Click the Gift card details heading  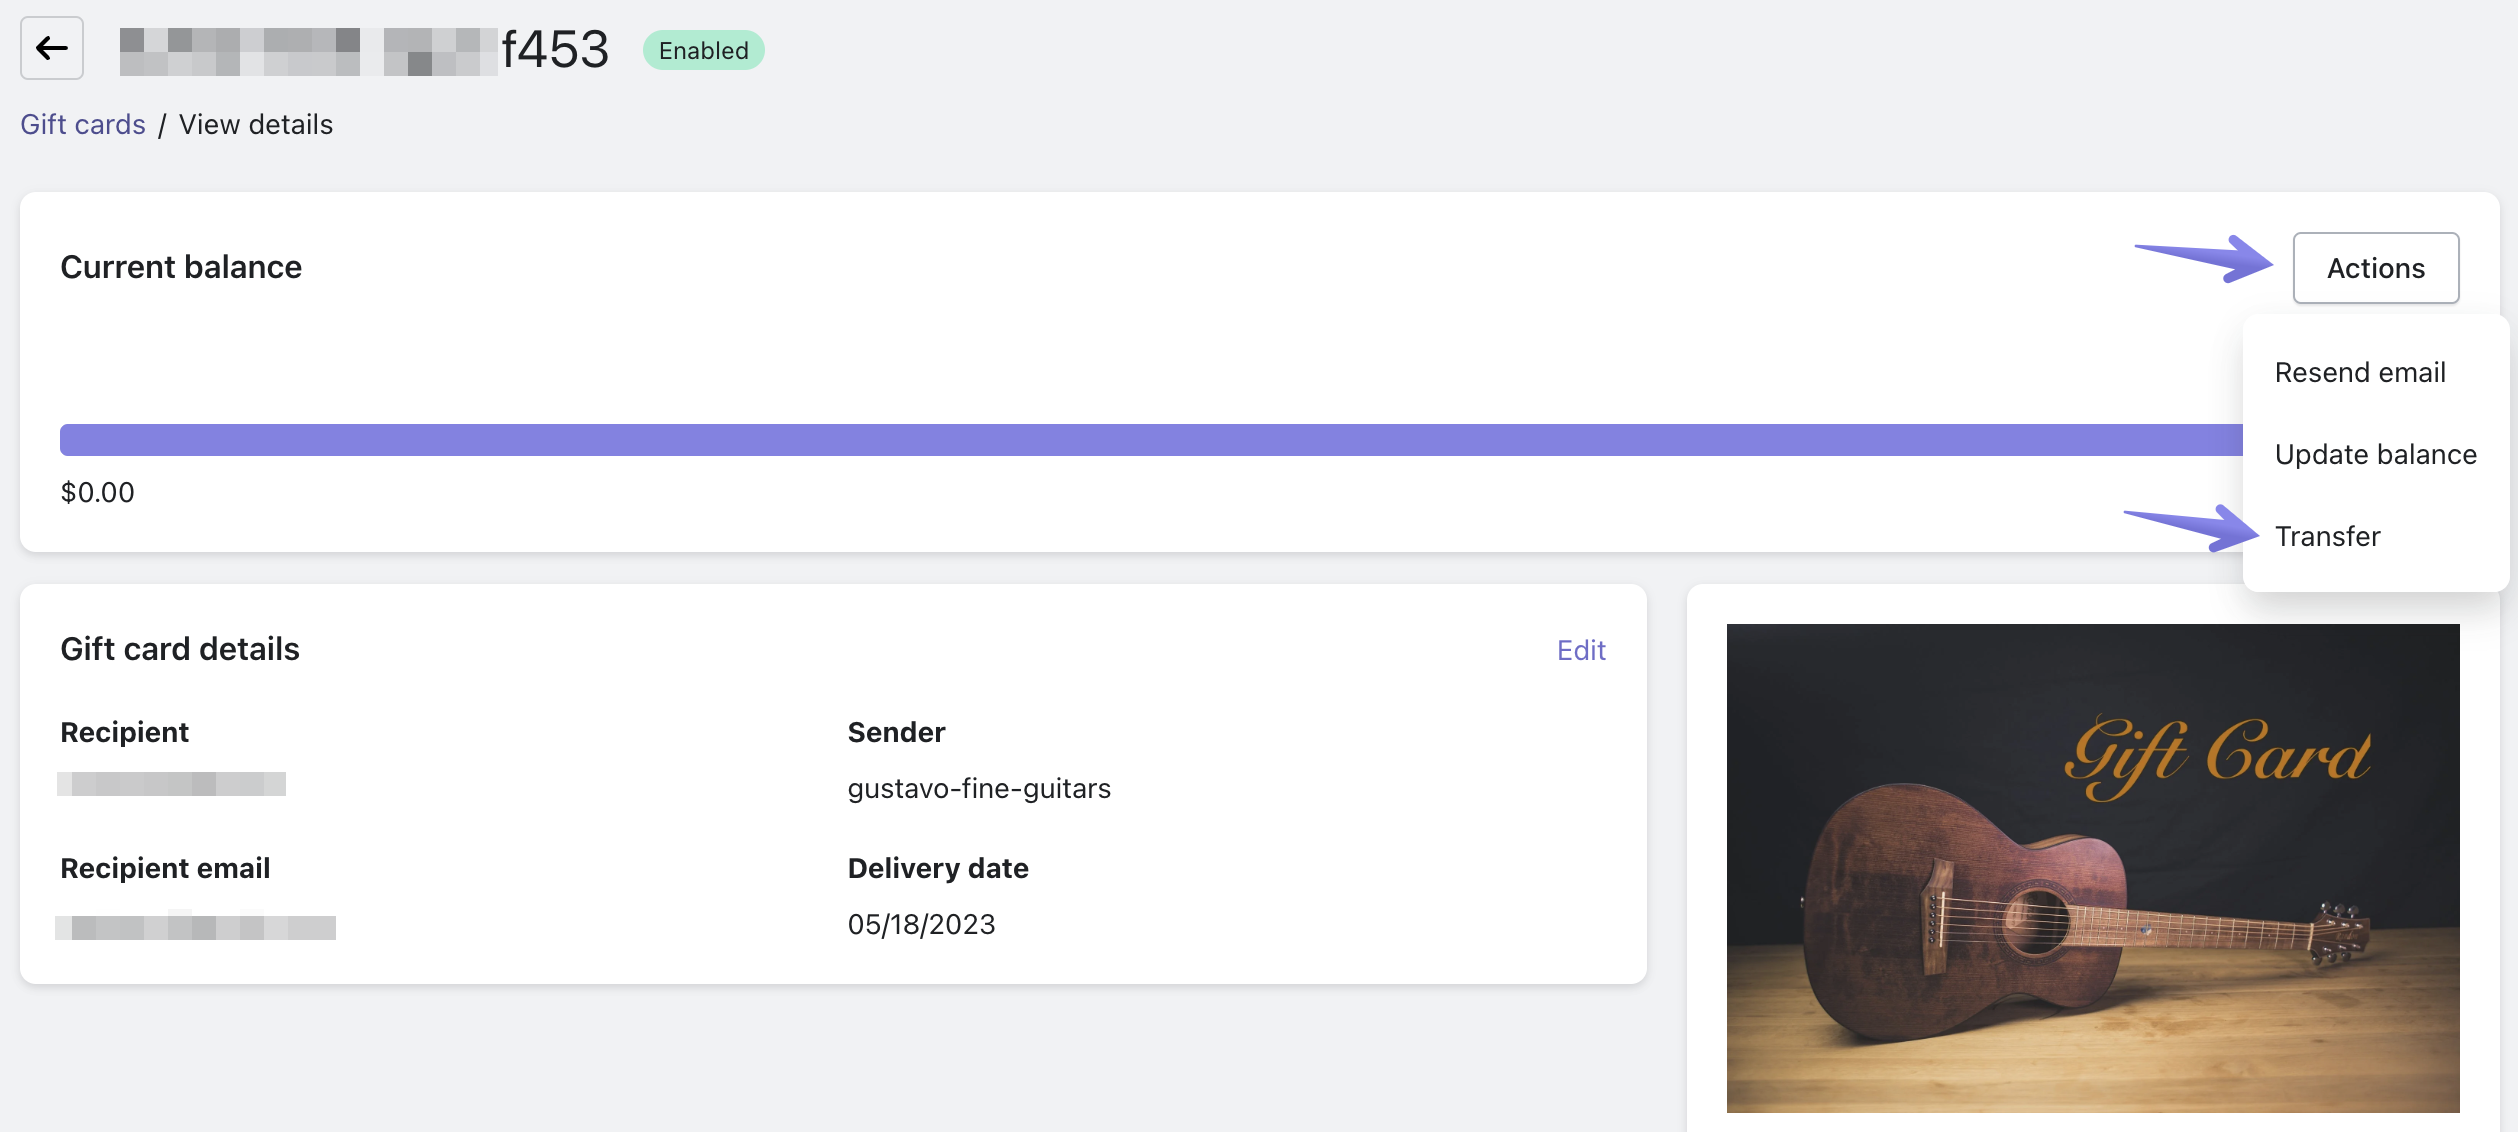click(180, 649)
